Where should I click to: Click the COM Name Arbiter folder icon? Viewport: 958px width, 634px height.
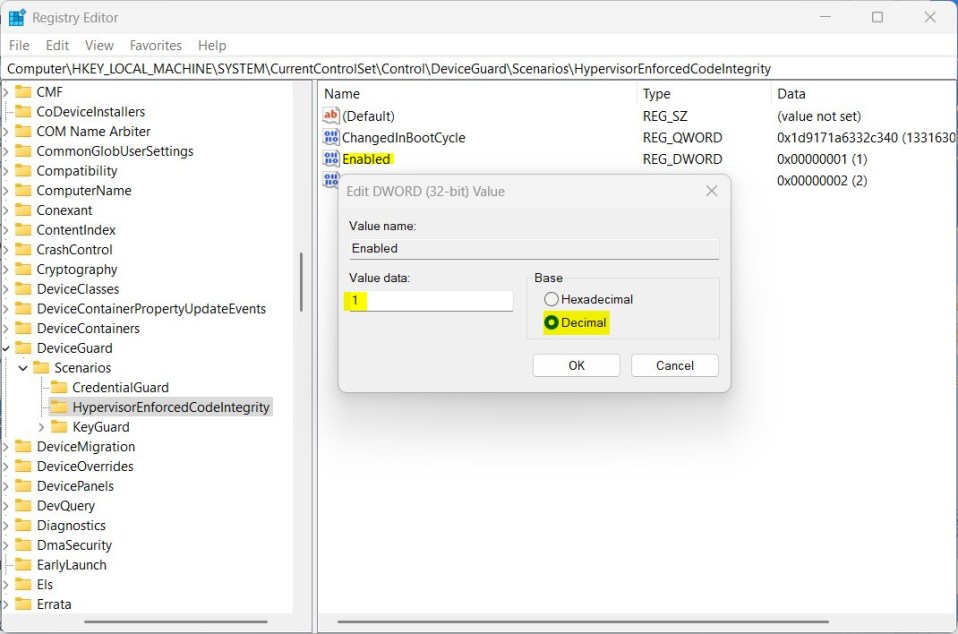(23, 131)
